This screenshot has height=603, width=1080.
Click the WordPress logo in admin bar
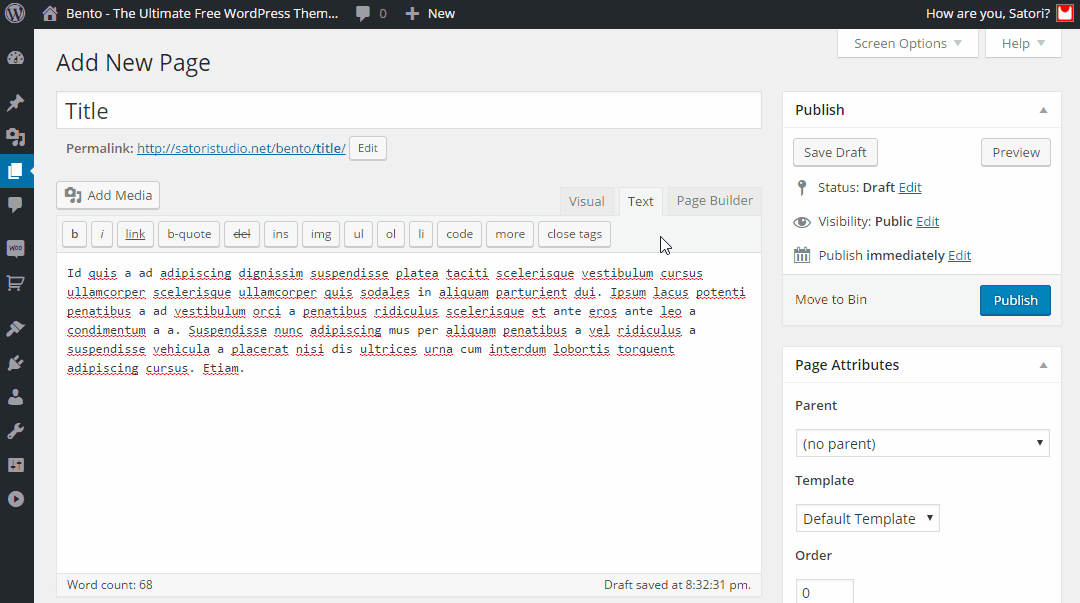(x=15, y=14)
